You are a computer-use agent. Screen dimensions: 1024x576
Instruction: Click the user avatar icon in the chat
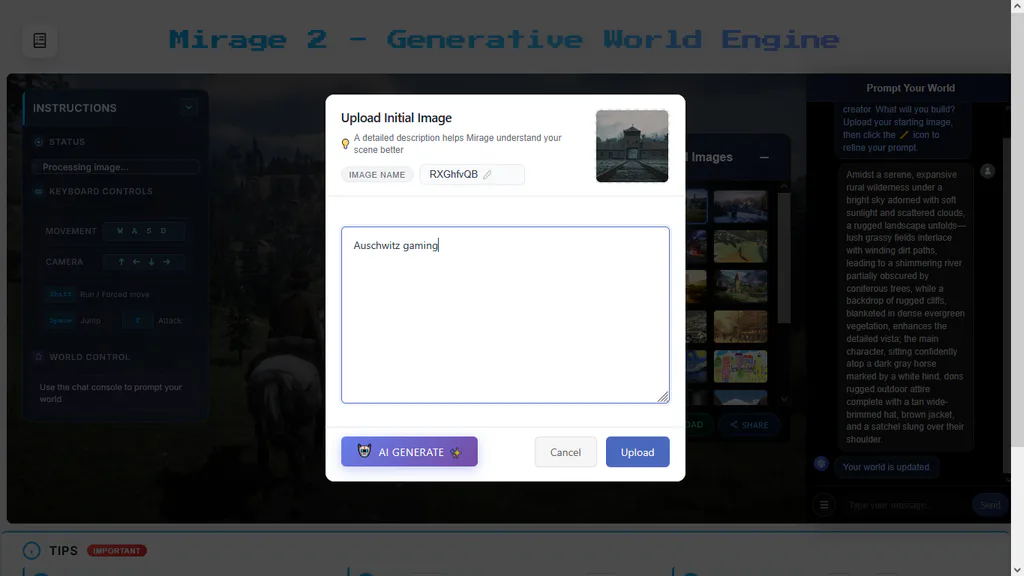click(x=987, y=171)
